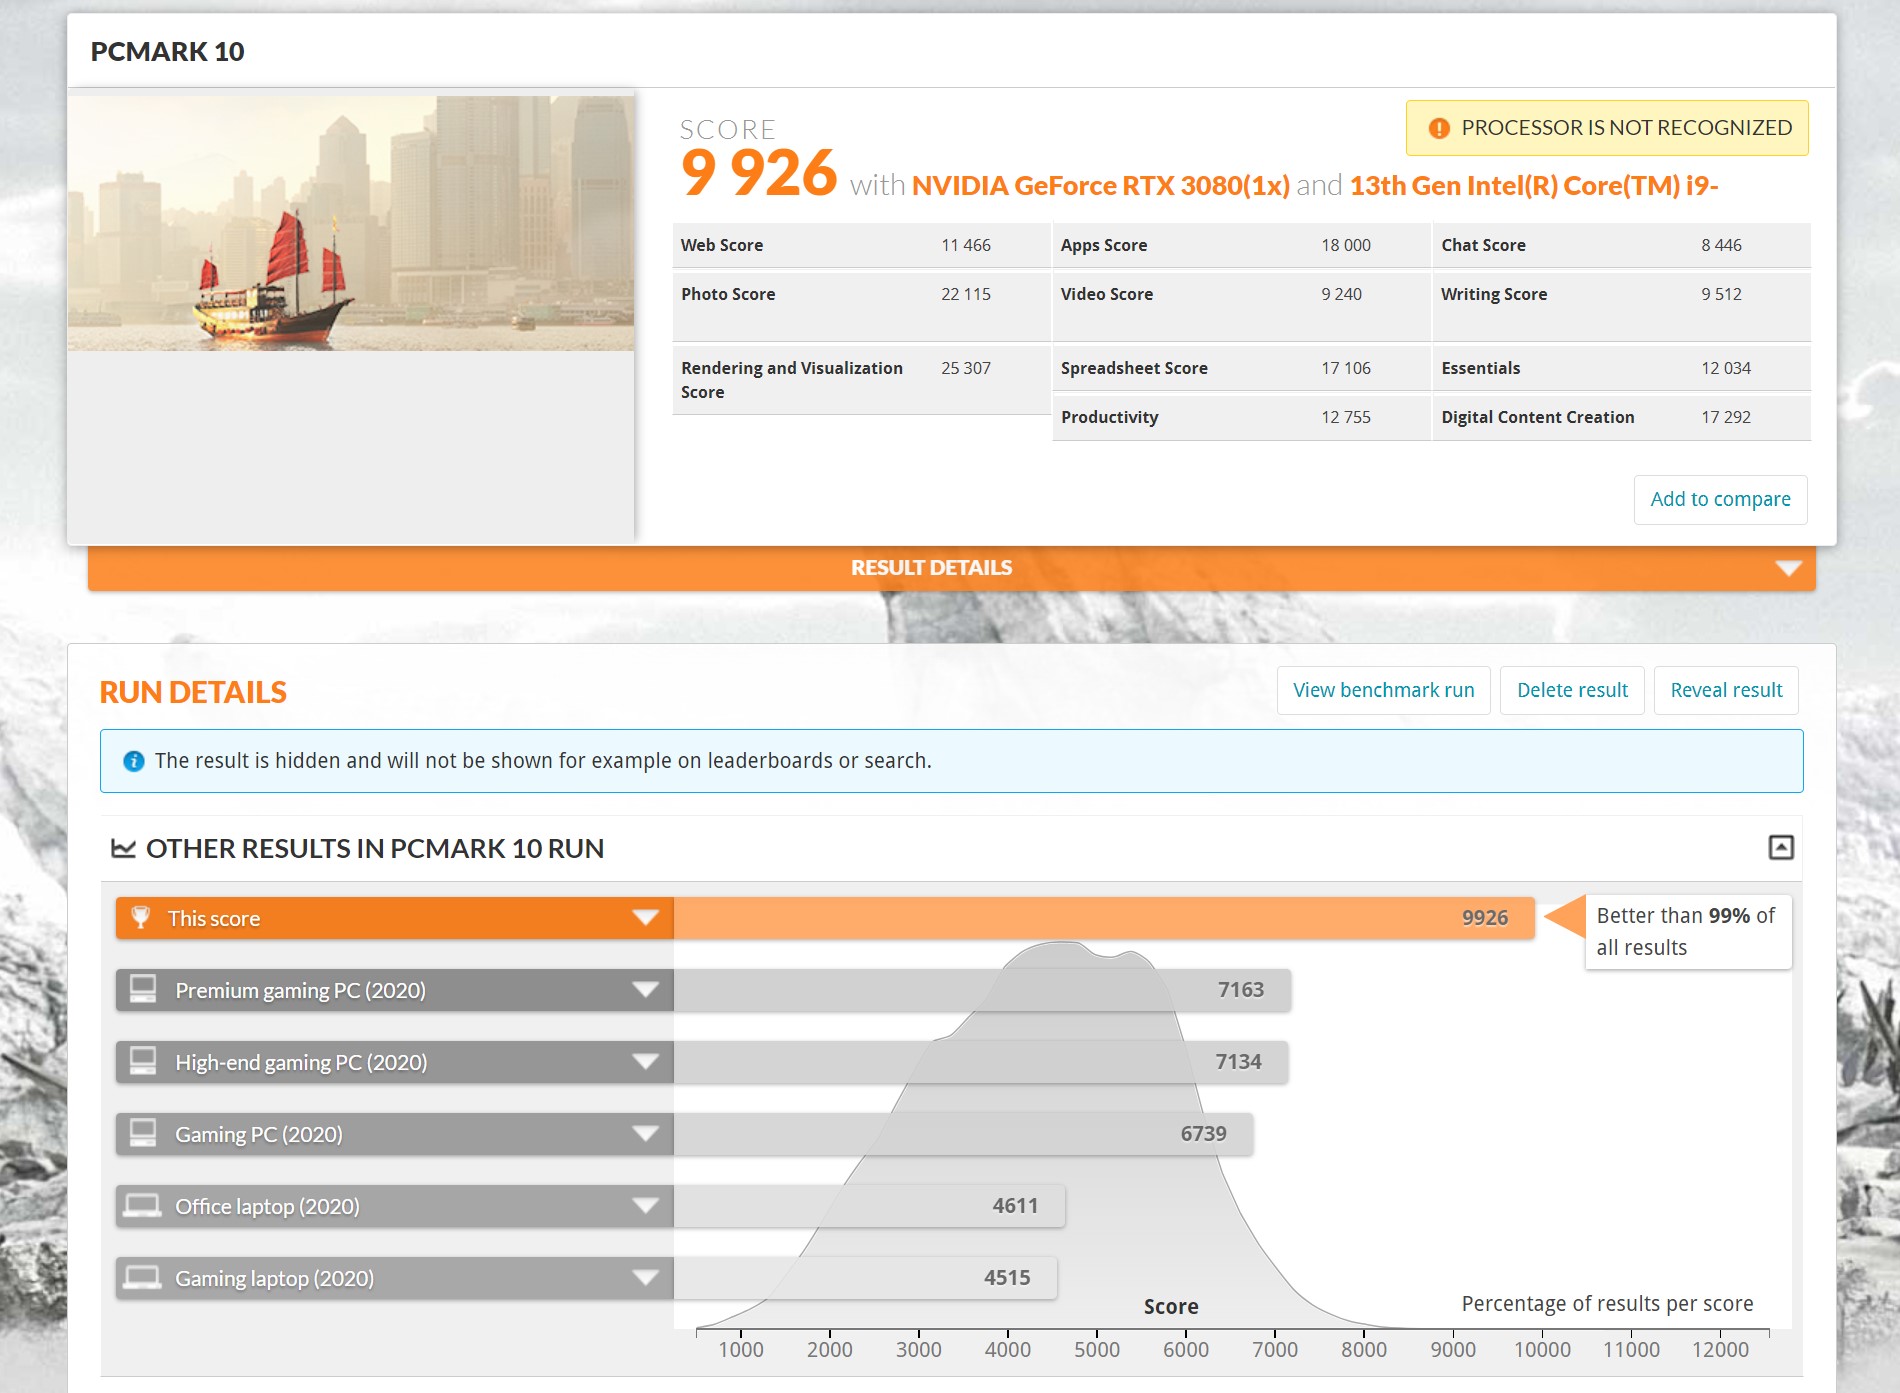Select the Digital Content Creation row

[x=1621, y=417]
